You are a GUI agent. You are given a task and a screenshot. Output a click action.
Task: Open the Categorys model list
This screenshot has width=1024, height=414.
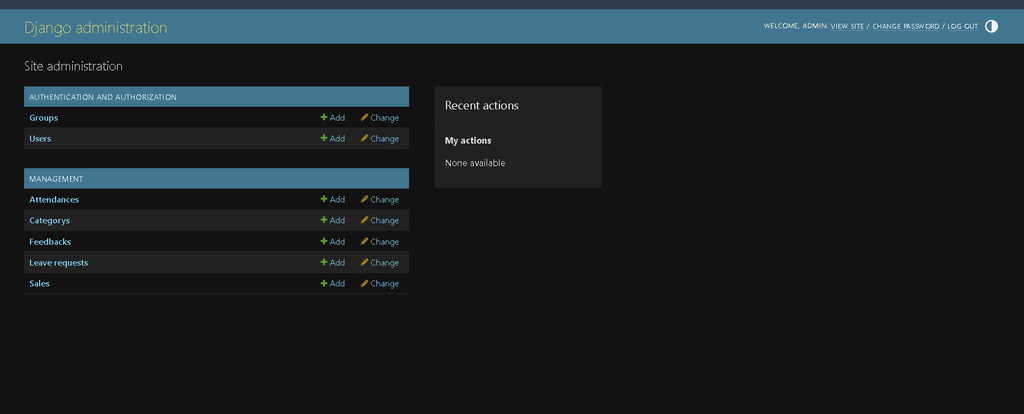(x=50, y=220)
